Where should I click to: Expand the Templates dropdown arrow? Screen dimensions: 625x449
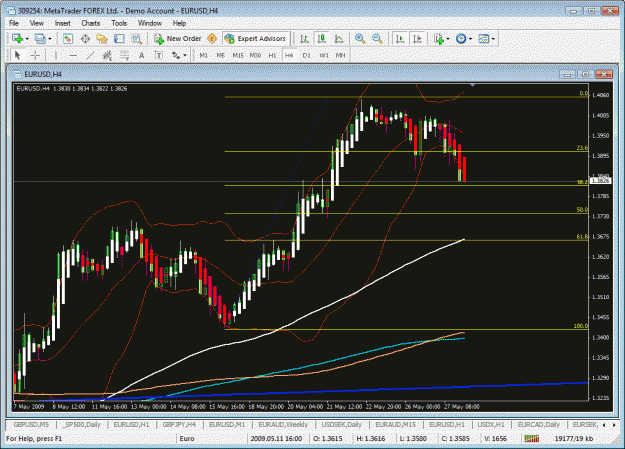click(493, 39)
